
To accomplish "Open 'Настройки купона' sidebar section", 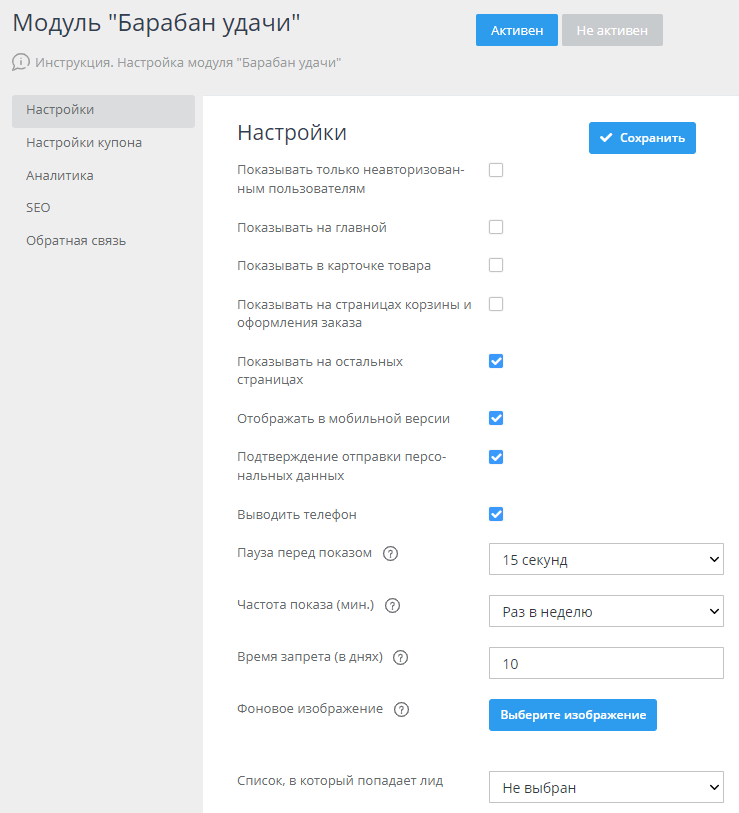I will click(x=84, y=143).
